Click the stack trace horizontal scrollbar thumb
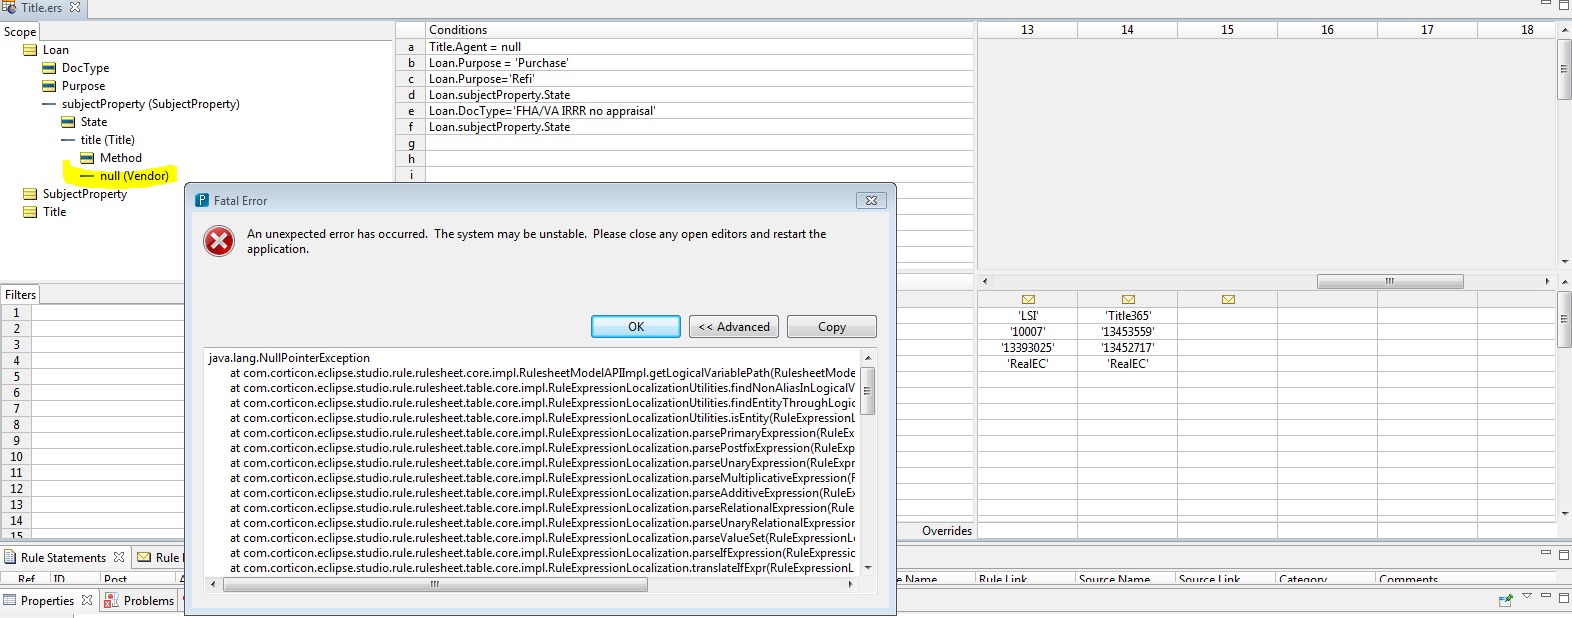 (435, 585)
